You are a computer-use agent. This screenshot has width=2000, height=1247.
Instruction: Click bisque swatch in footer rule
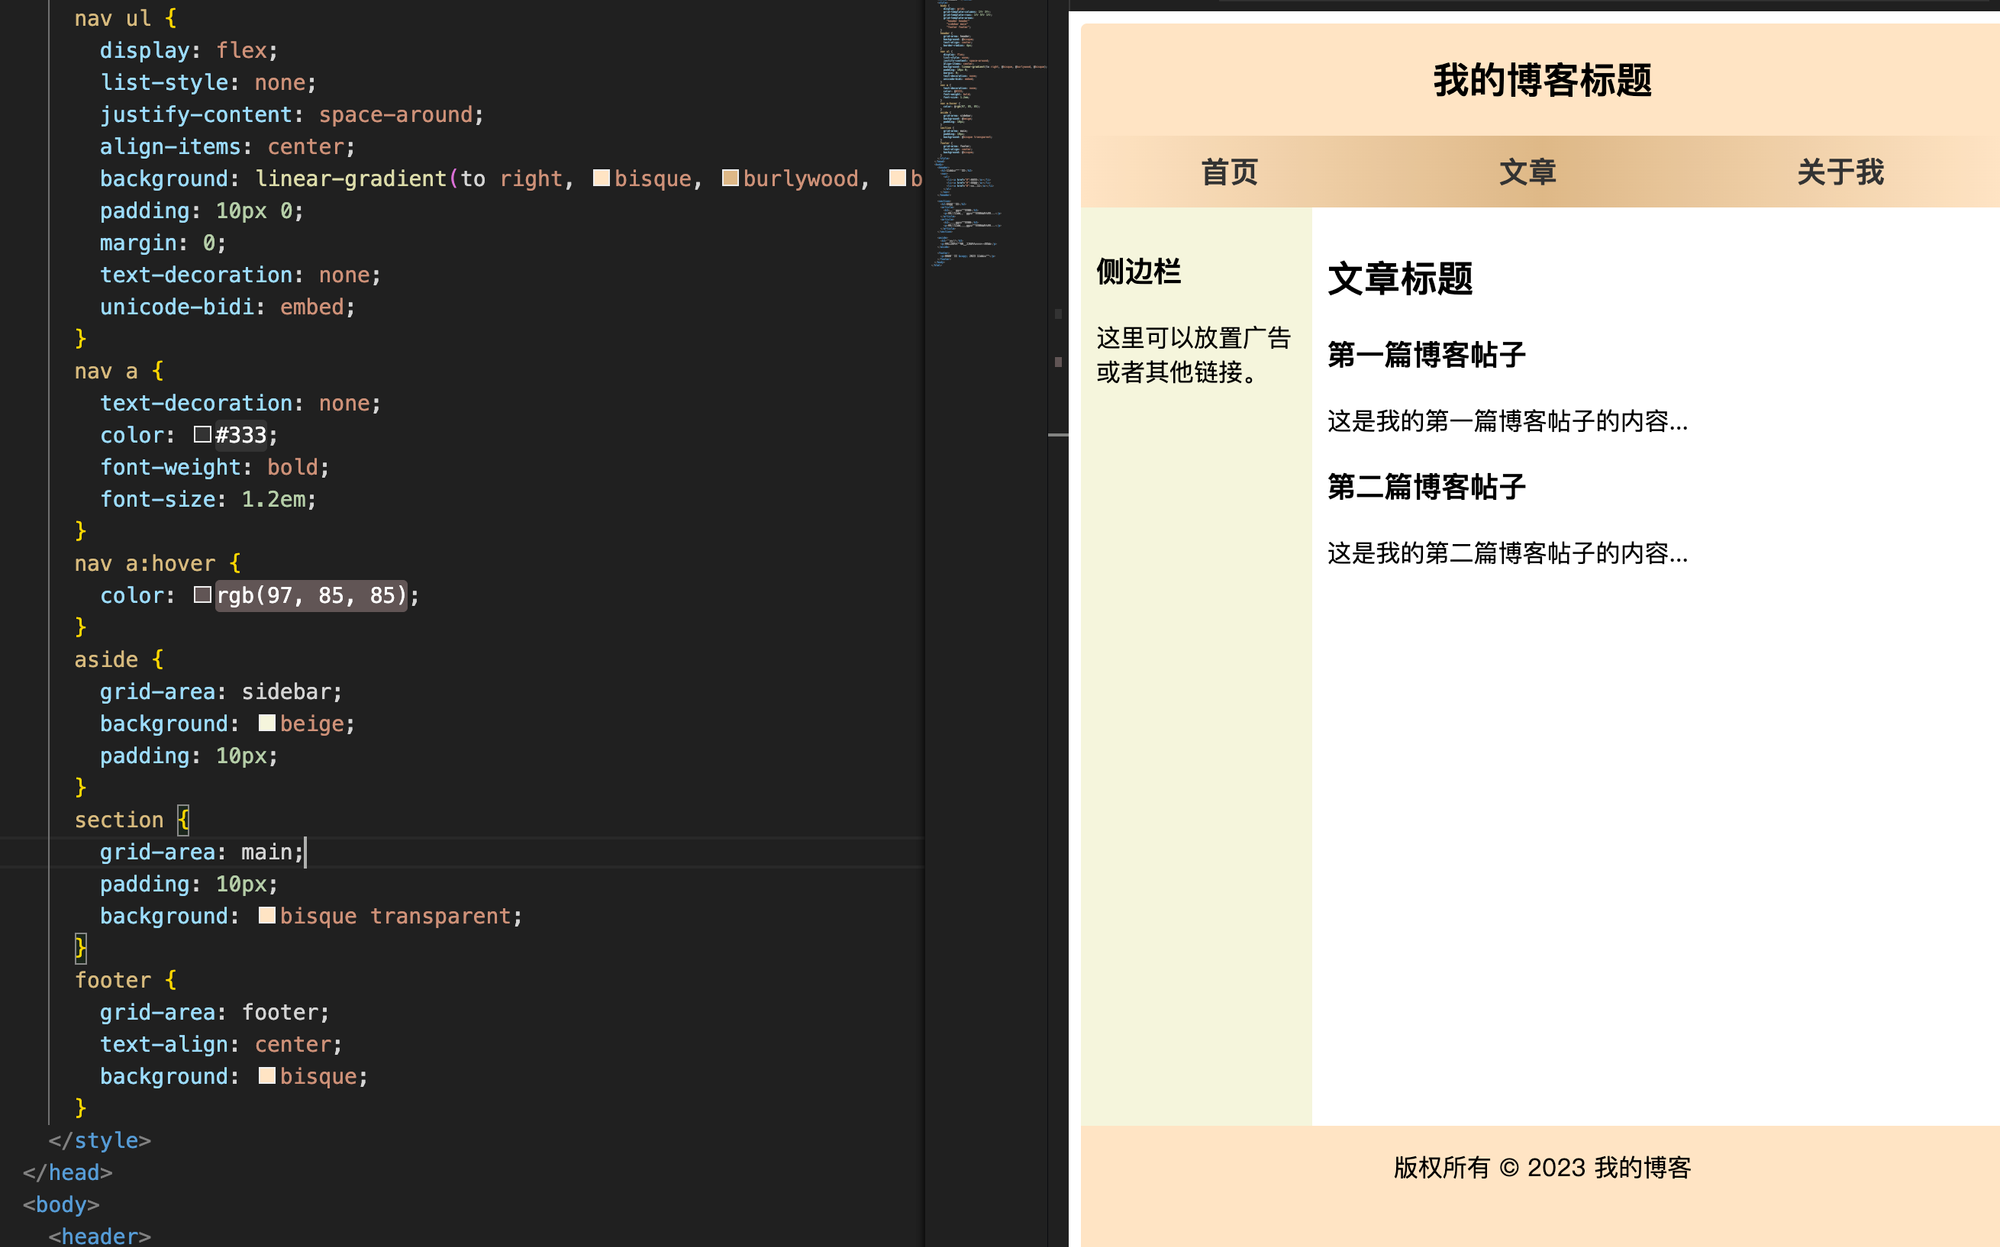267,1076
